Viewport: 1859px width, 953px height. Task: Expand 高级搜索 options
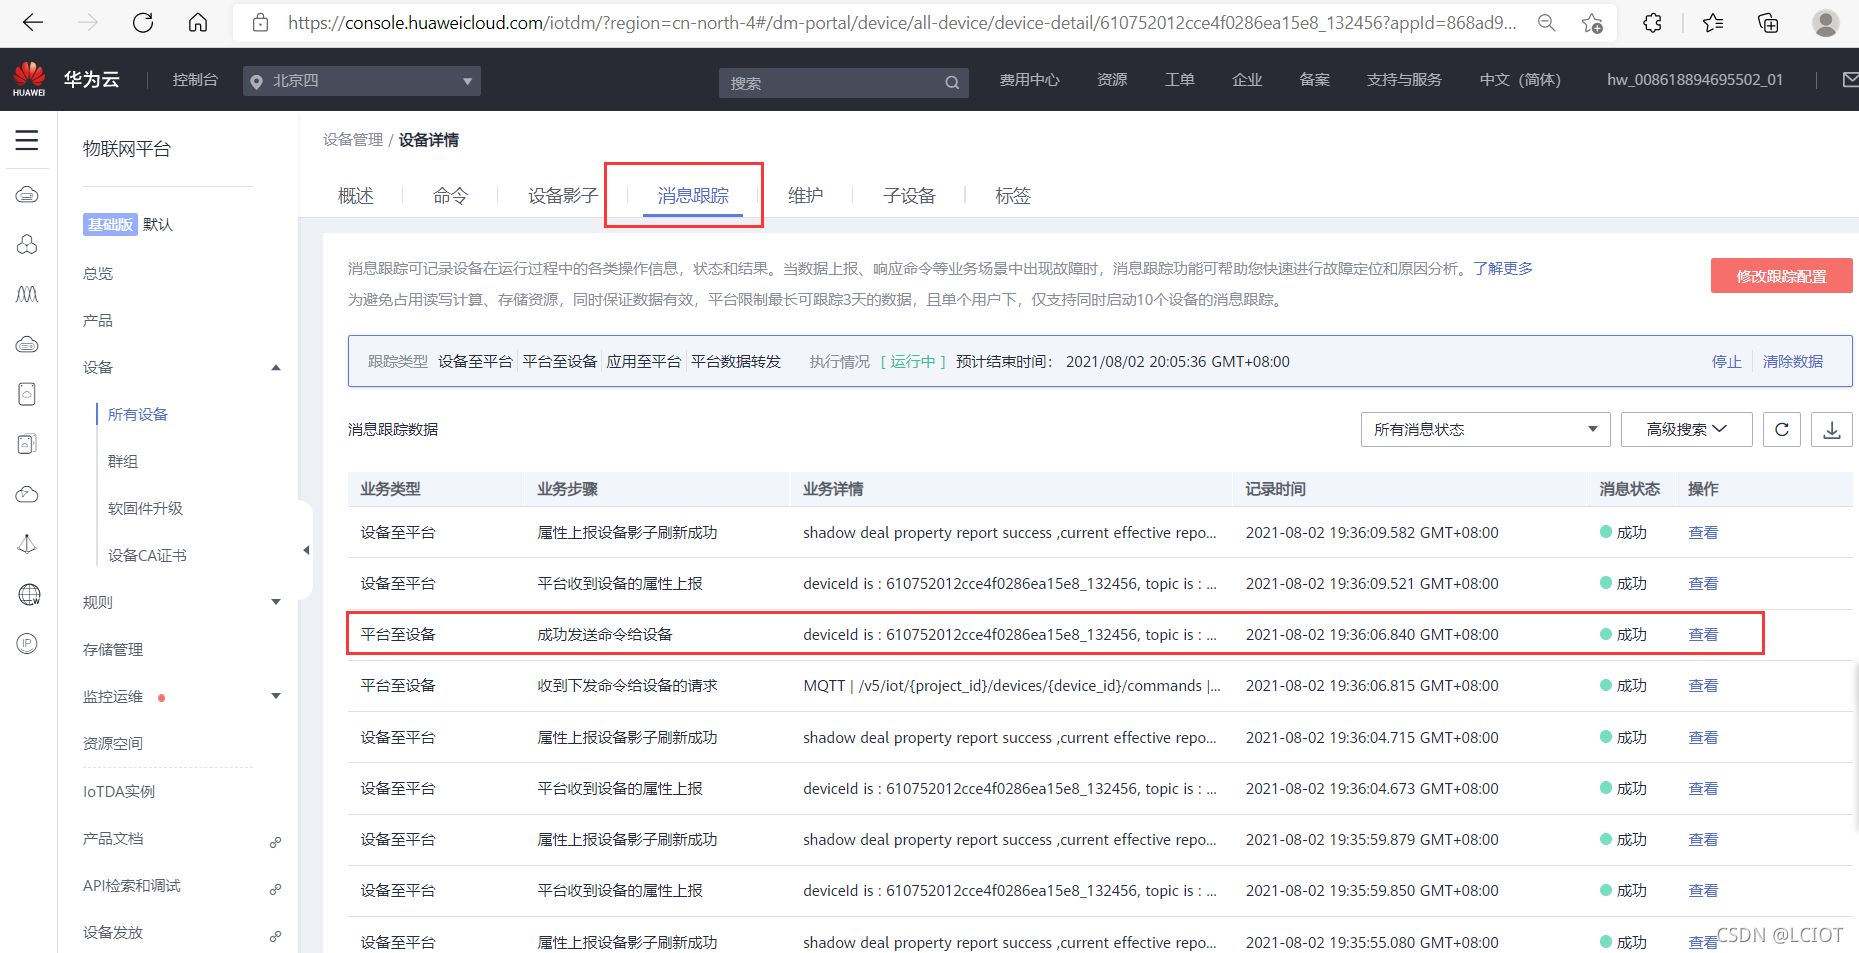[1686, 429]
